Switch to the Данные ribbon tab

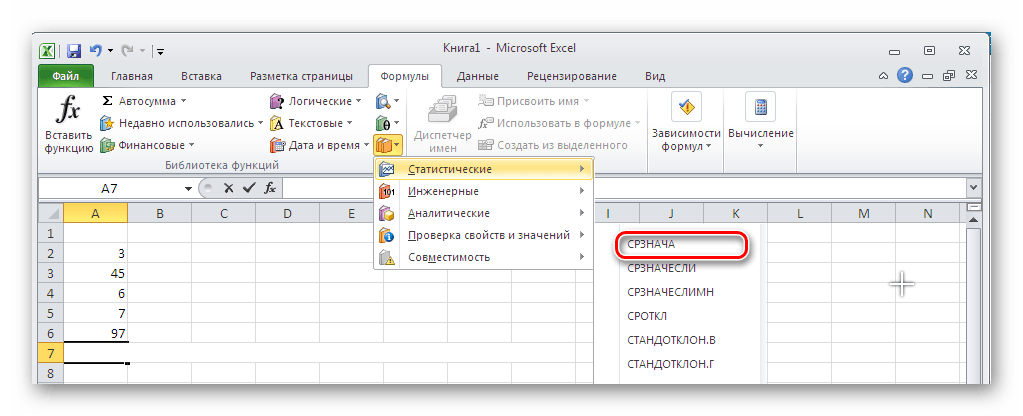coord(477,76)
